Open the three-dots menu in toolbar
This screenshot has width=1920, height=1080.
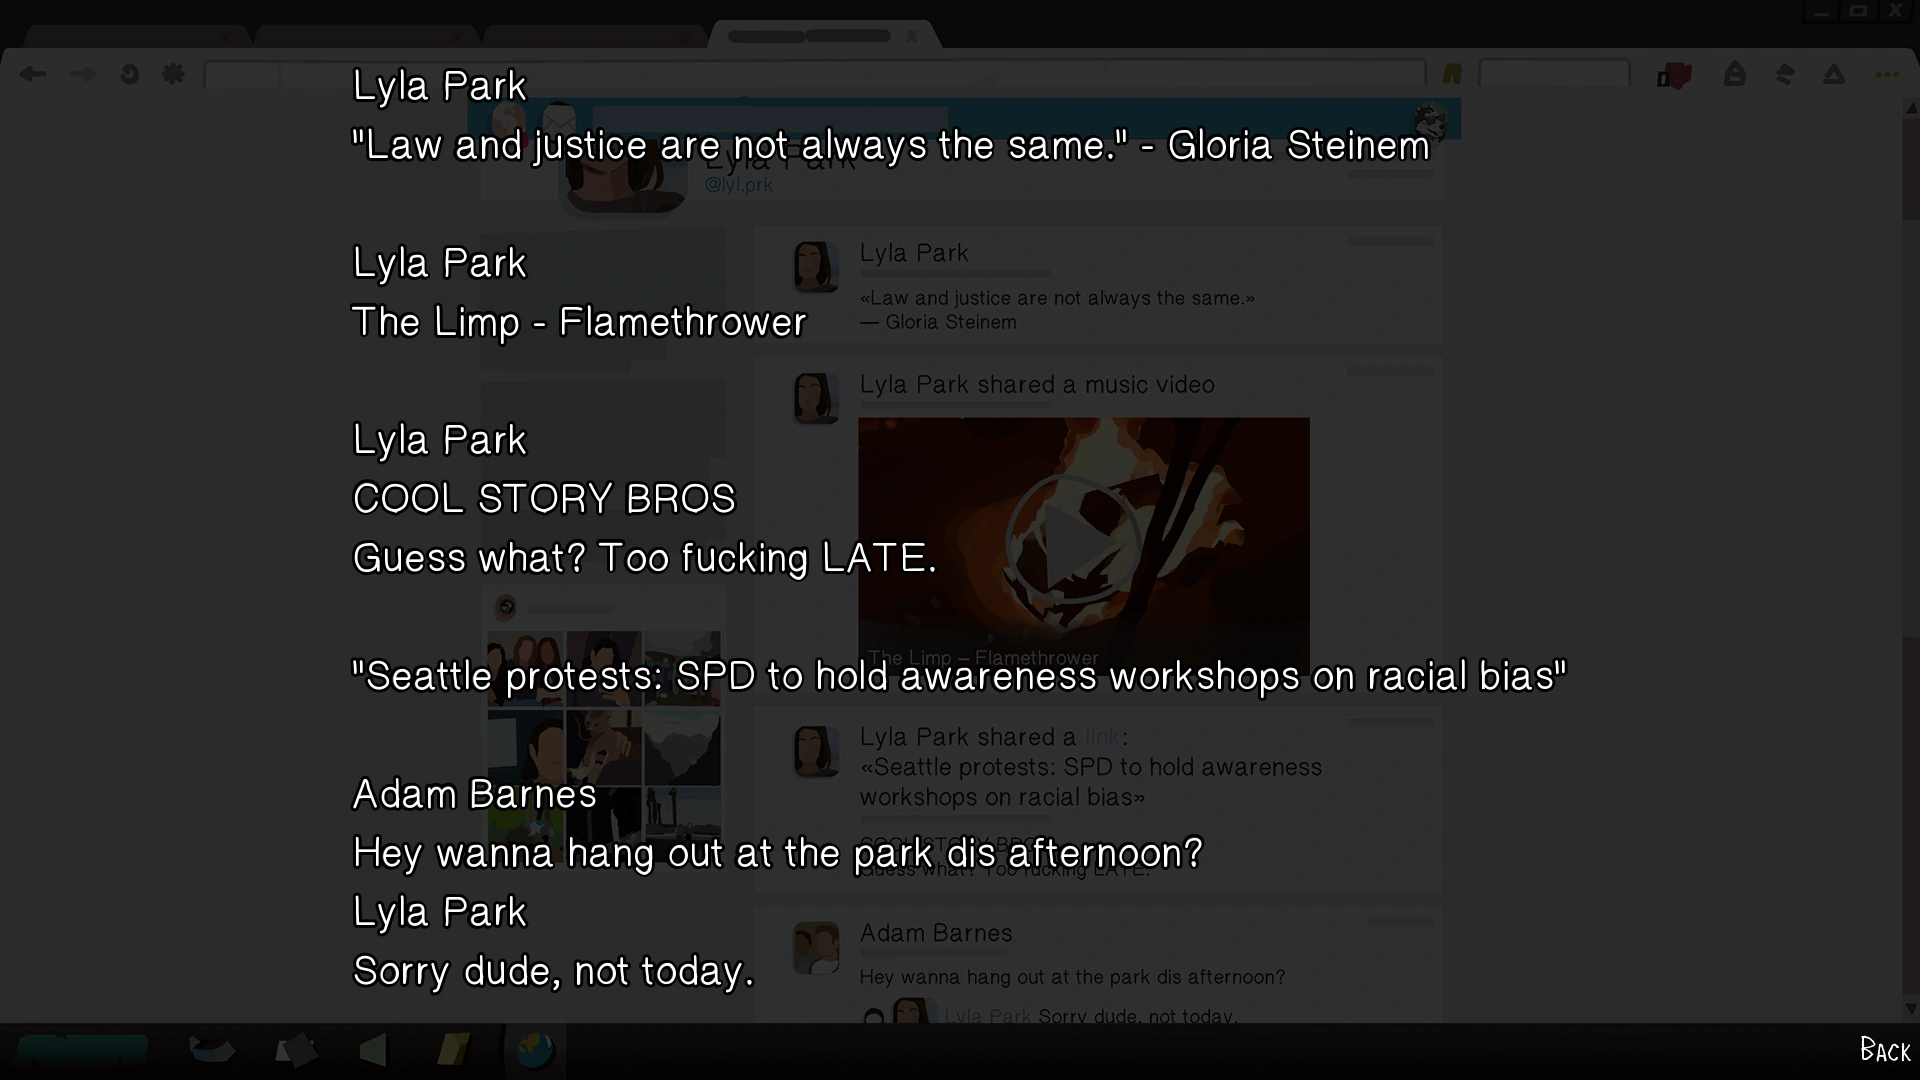[1886, 74]
